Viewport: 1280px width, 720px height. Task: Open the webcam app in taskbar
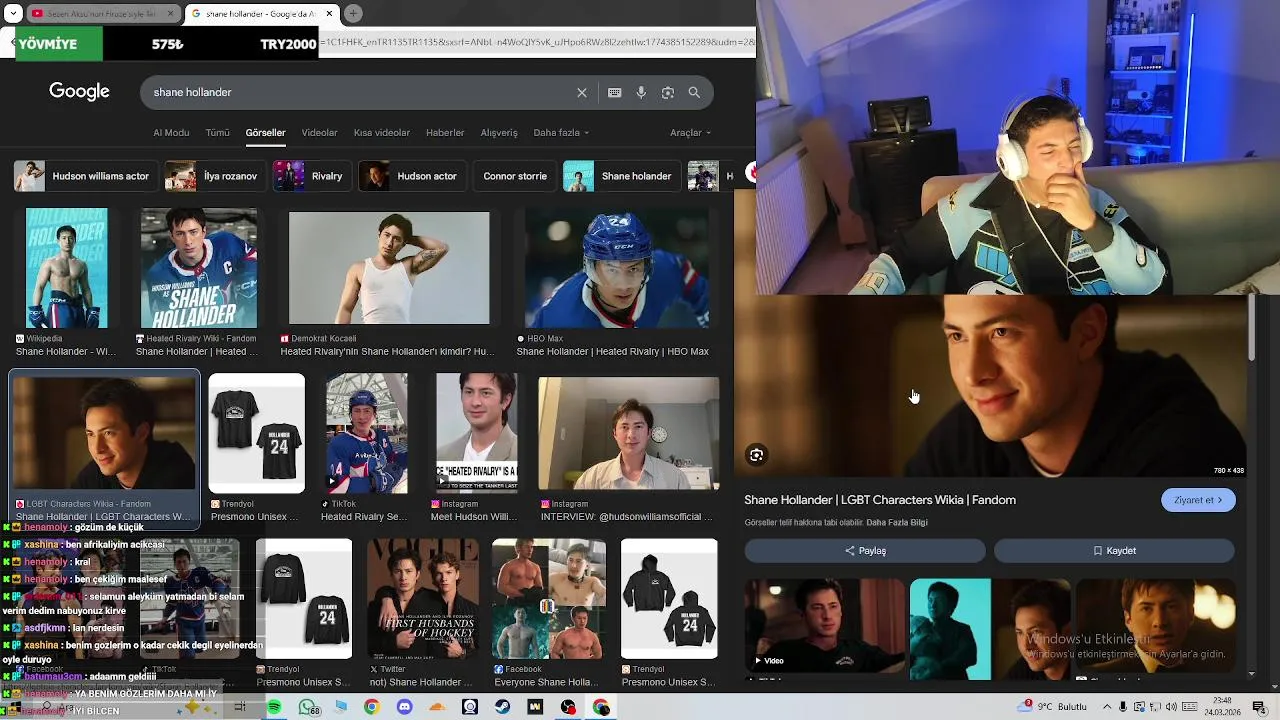pyautogui.click(x=470, y=707)
